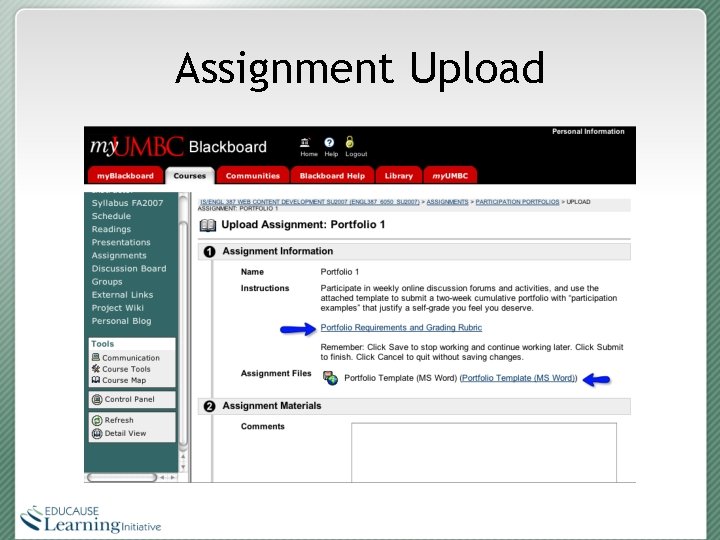Screen dimensions: 720x540
Task: Open Presentations in course menu
Action: click(x=121, y=242)
